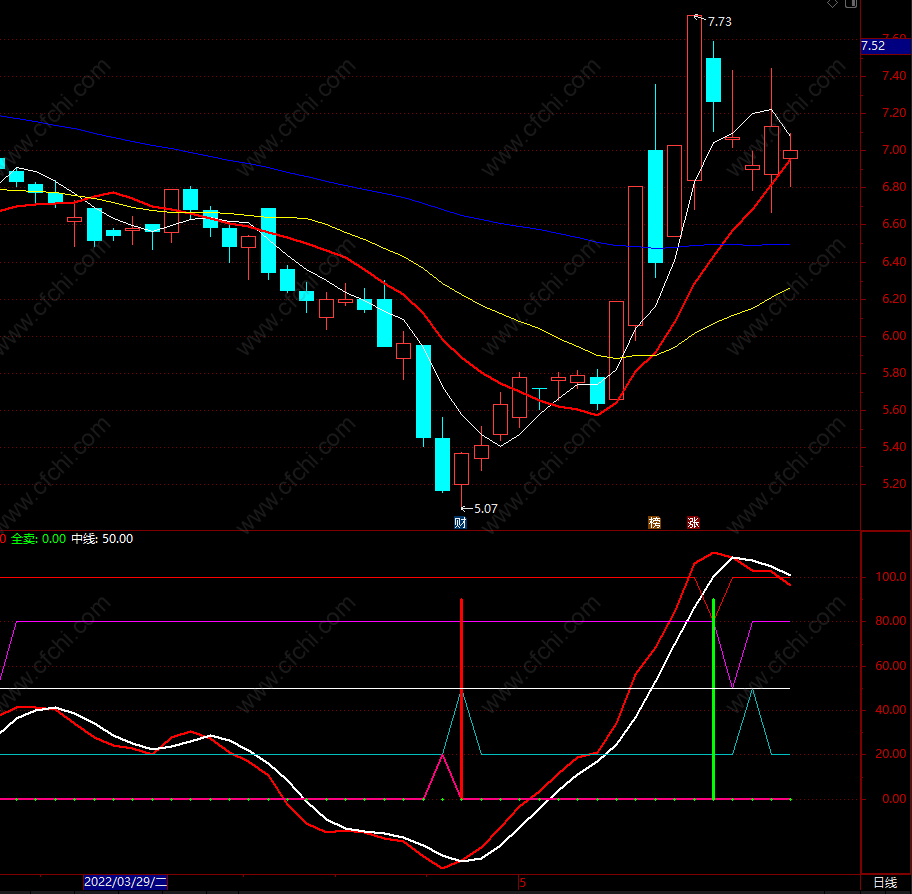Select the blue 7.52 price tag on the axis
The image size is (912, 894).
(x=886, y=46)
